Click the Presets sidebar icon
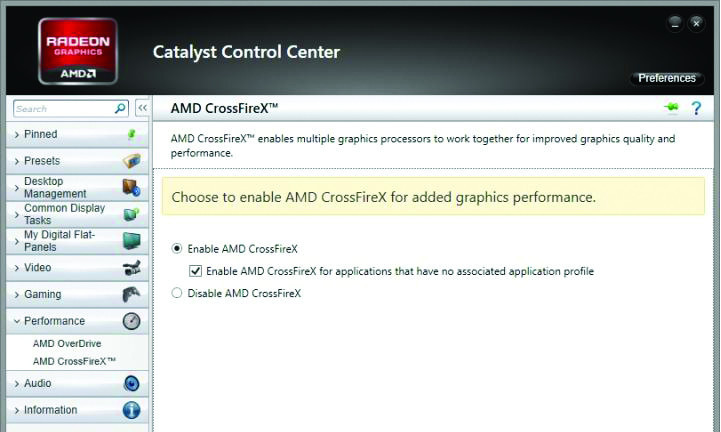This screenshot has width=721, height=432. [x=131, y=161]
